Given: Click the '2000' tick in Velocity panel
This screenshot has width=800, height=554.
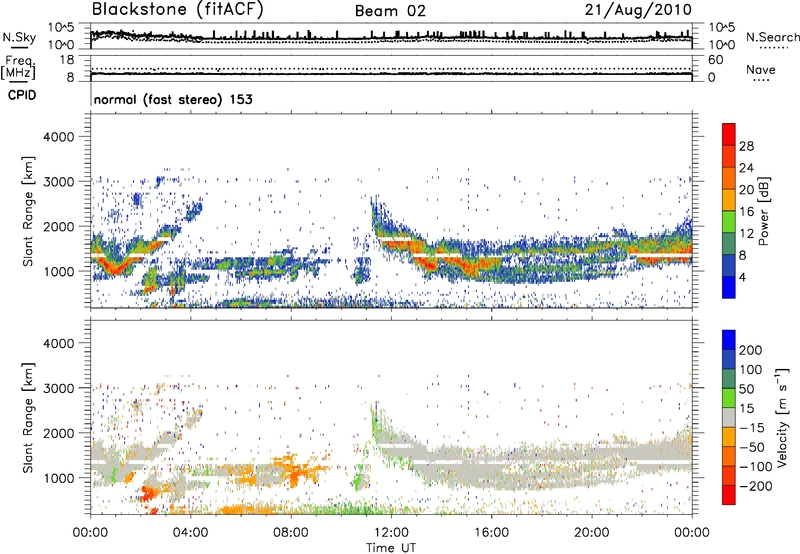Looking at the screenshot, I should pyautogui.click(x=58, y=433).
